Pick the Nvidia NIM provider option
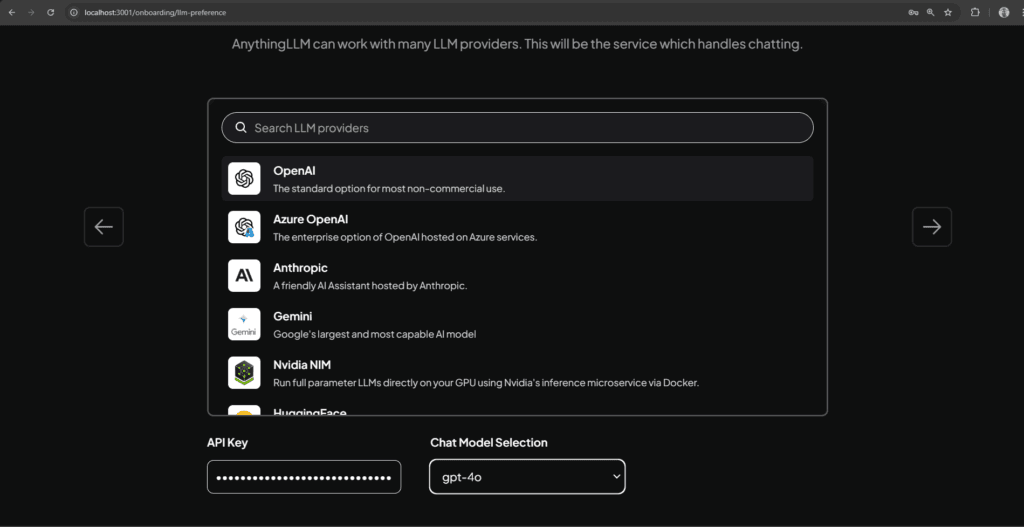The height and width of the screenshot is (527, 1024). tap(517, 373)
